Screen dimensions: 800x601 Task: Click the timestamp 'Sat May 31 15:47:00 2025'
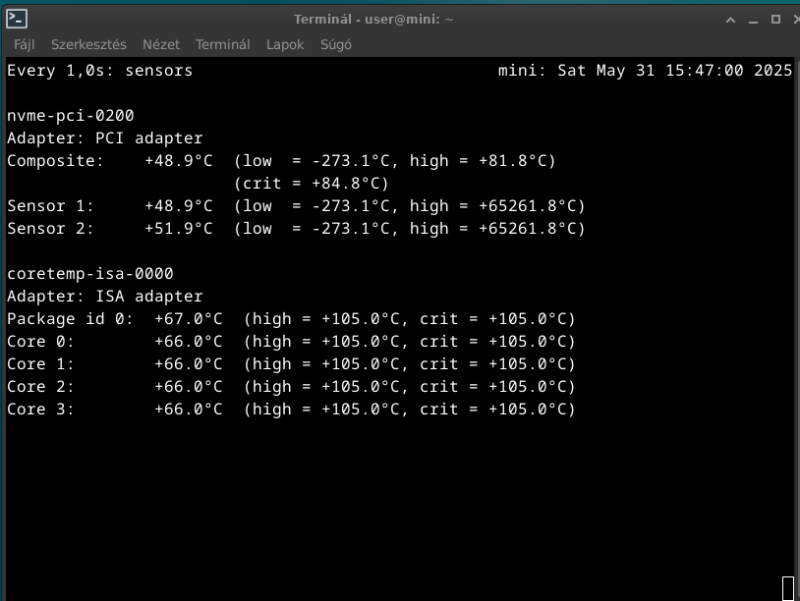pos(674,70)
